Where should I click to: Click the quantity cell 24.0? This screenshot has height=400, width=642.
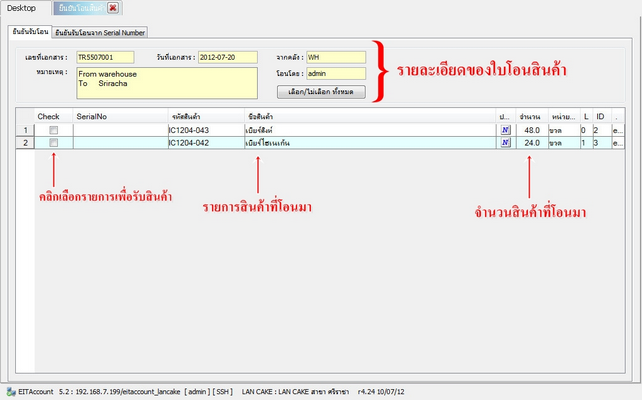(532, 142)
